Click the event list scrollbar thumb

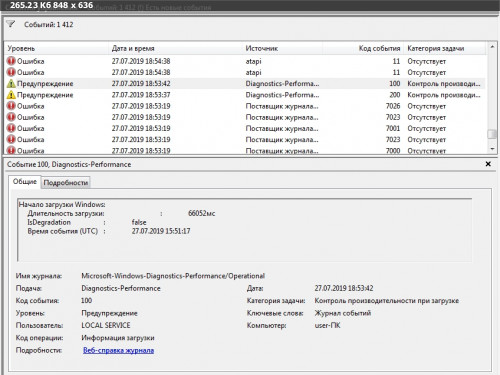click(492, 134)
